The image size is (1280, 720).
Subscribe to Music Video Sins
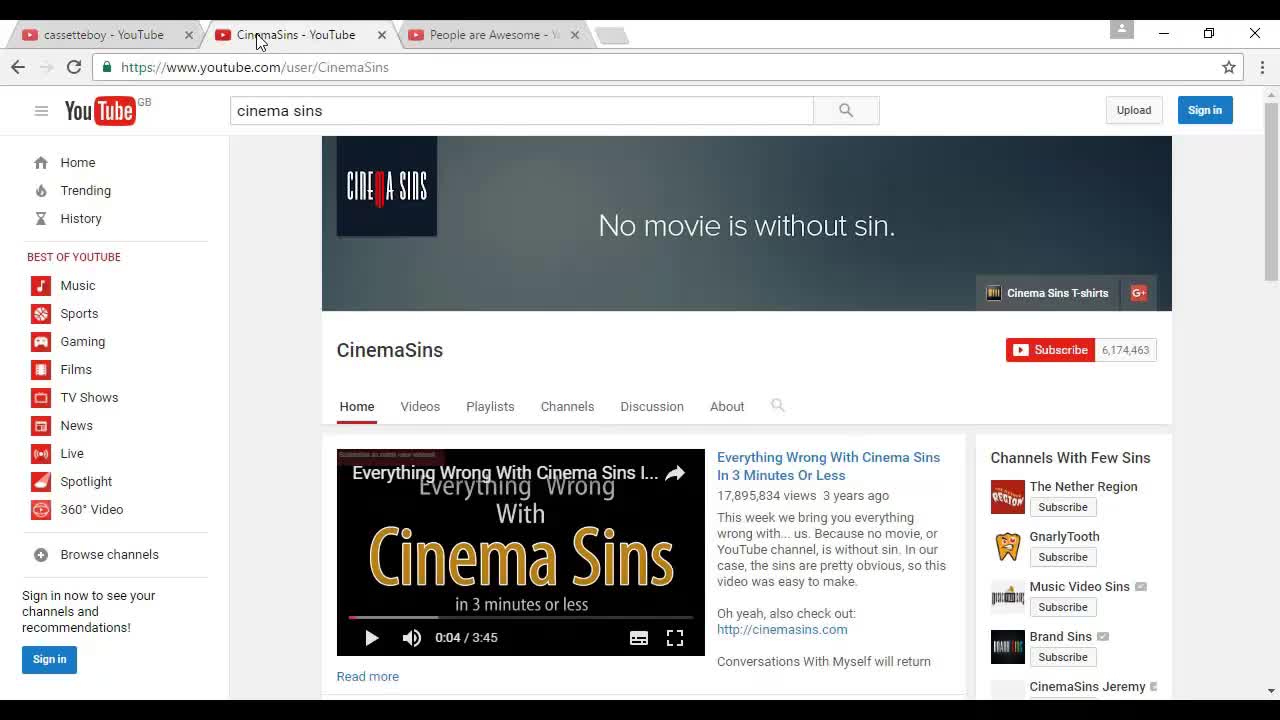(x=1063, y=608)
